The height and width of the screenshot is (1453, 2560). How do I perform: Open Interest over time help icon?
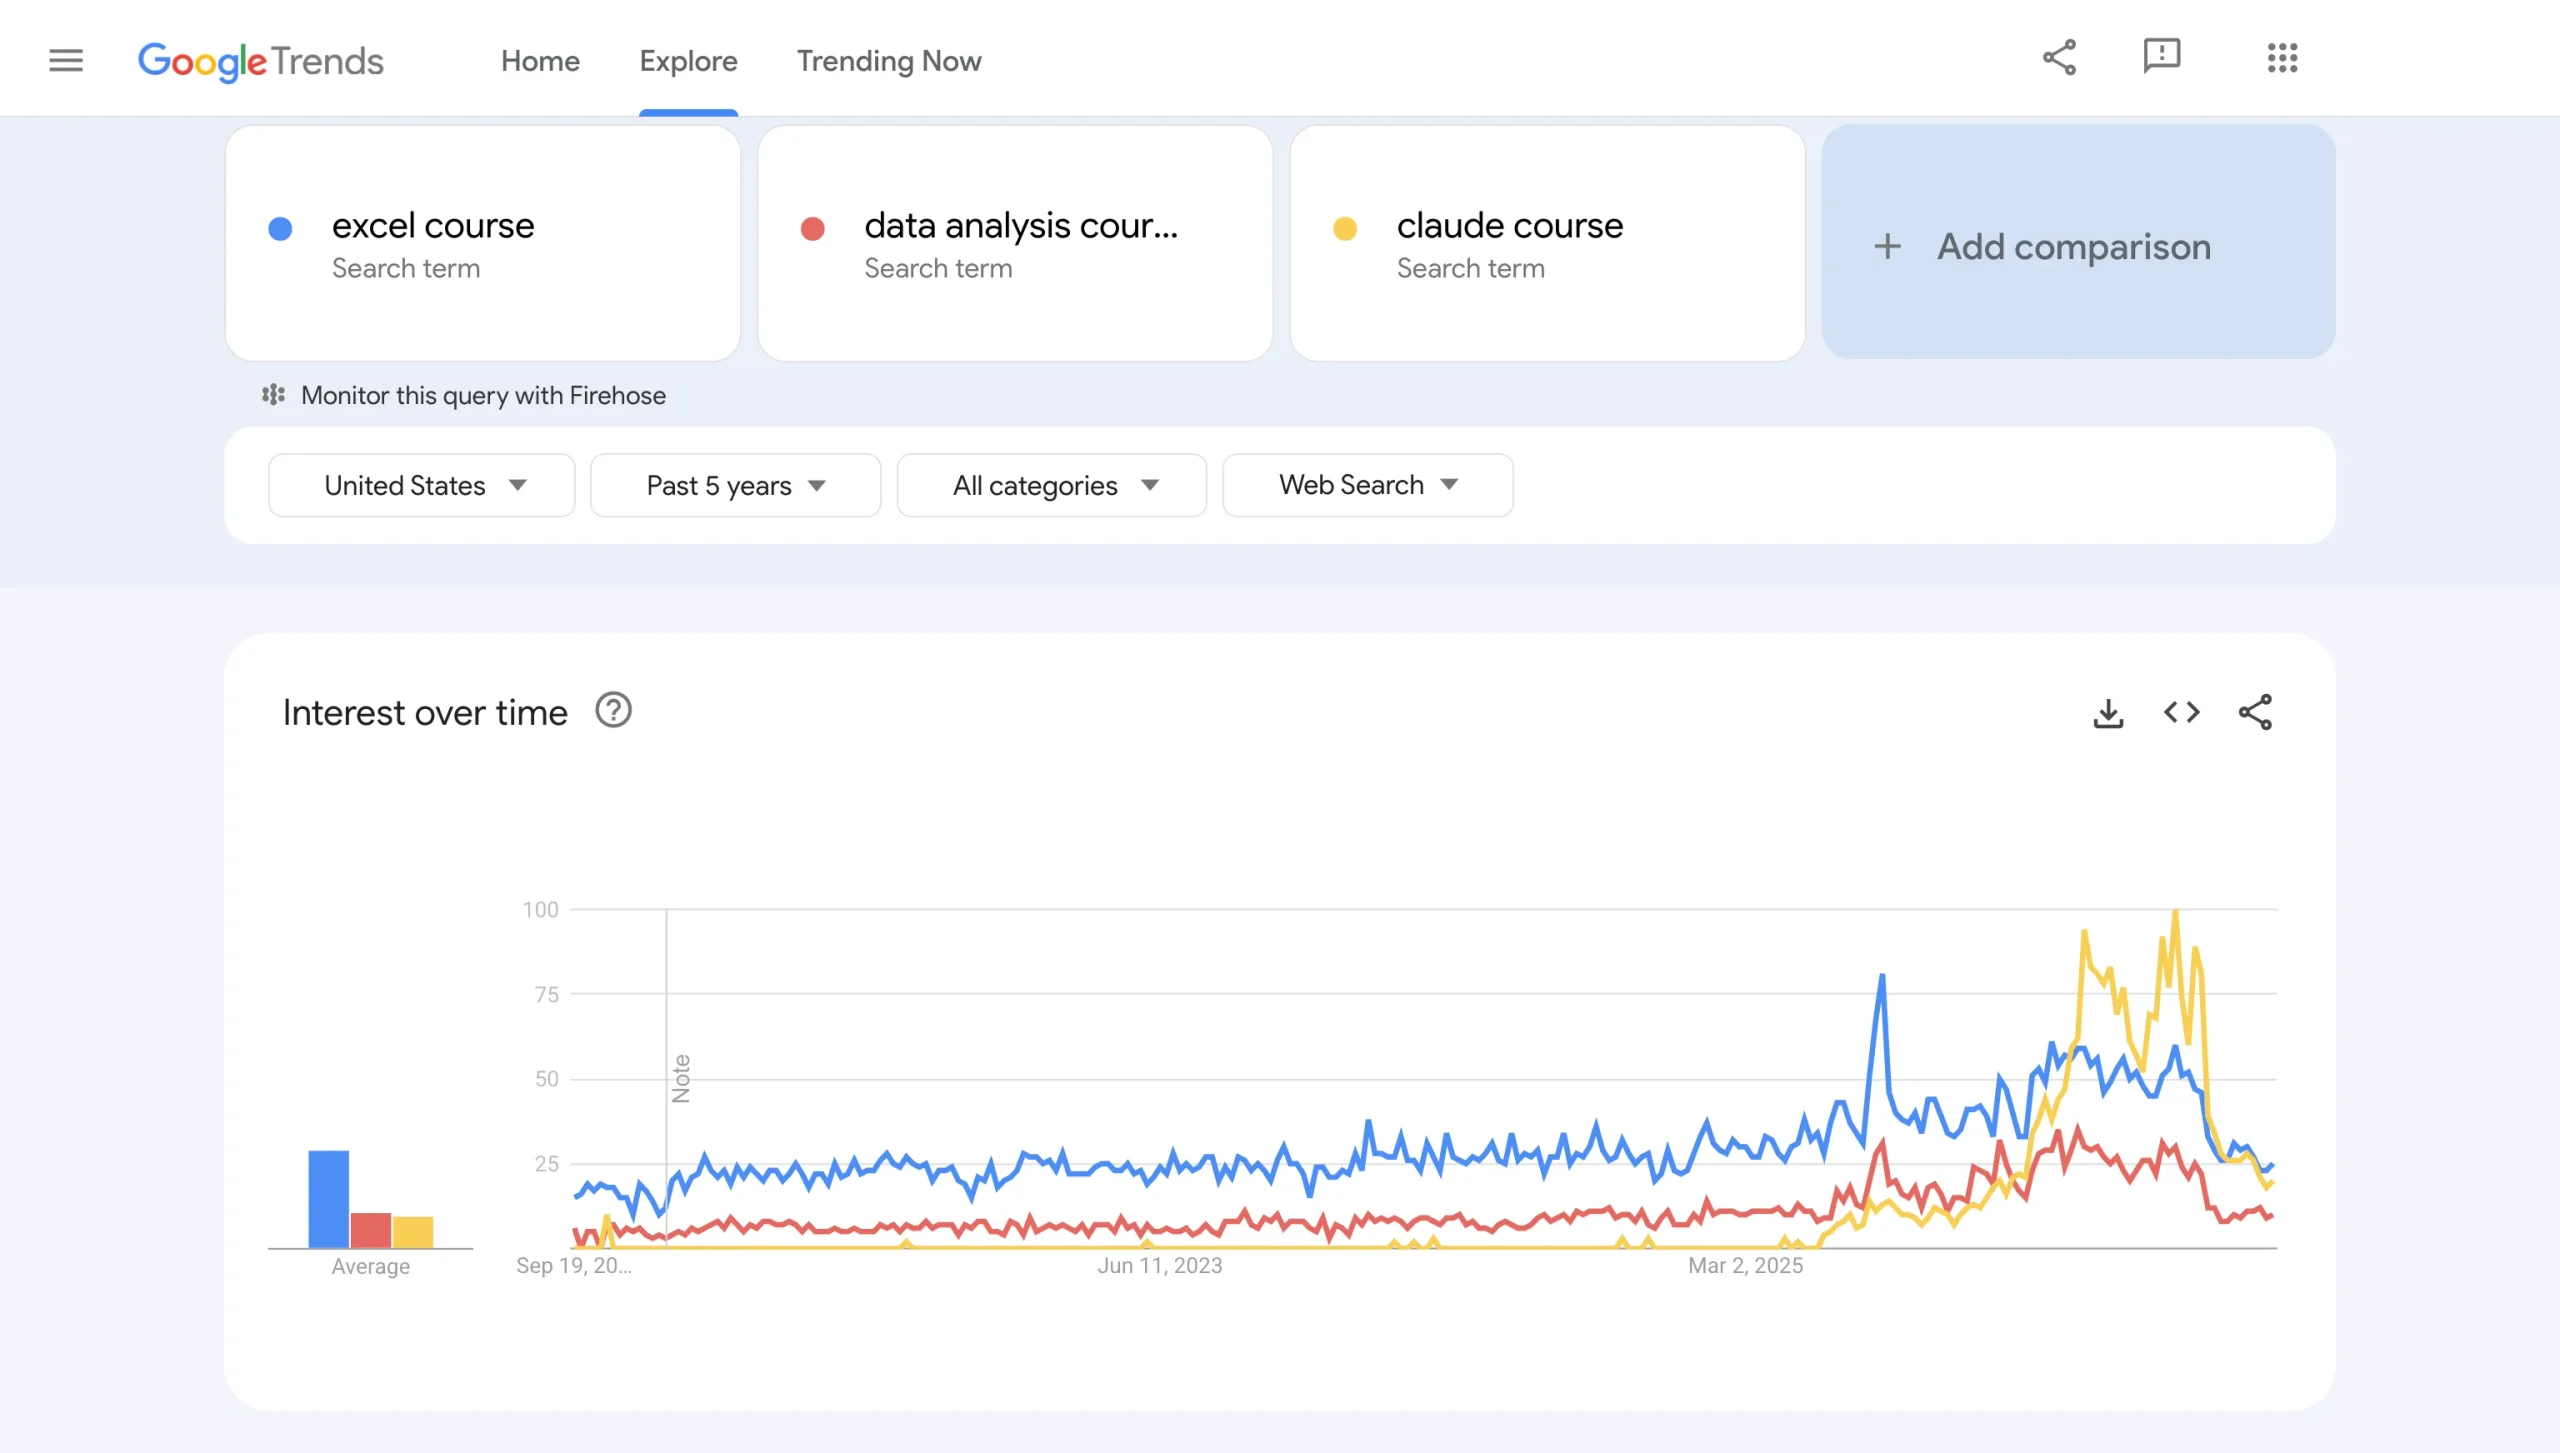coord(613,711)
